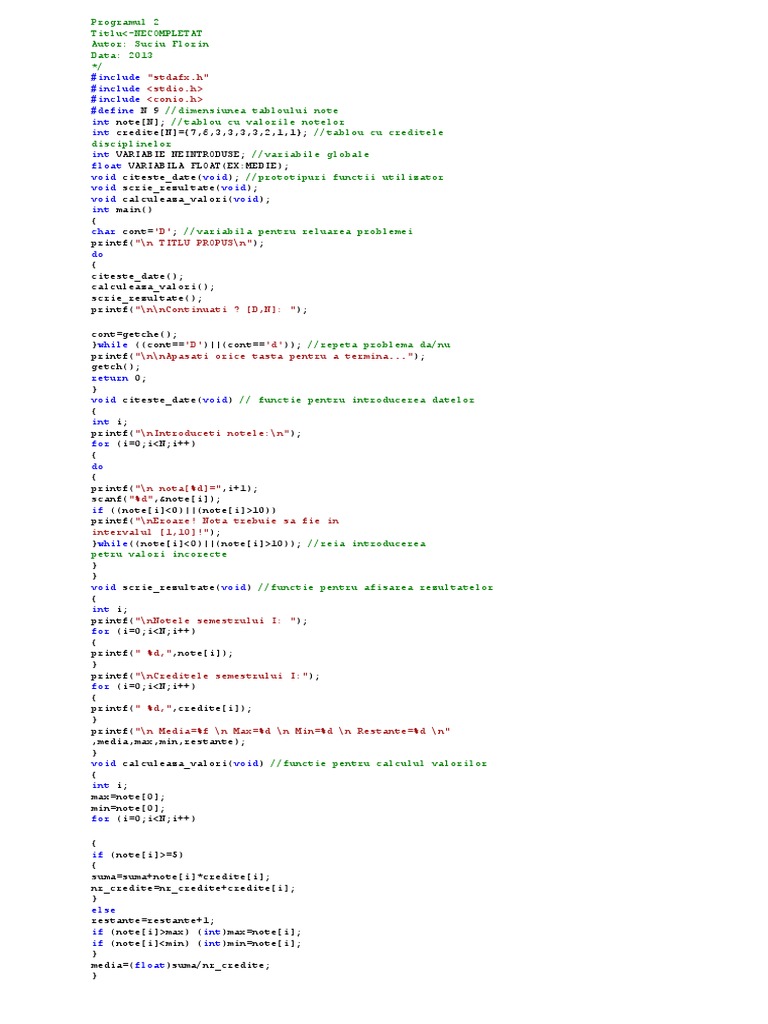Click the 'restante=restante+1;' line

click(x=152, y=921)
